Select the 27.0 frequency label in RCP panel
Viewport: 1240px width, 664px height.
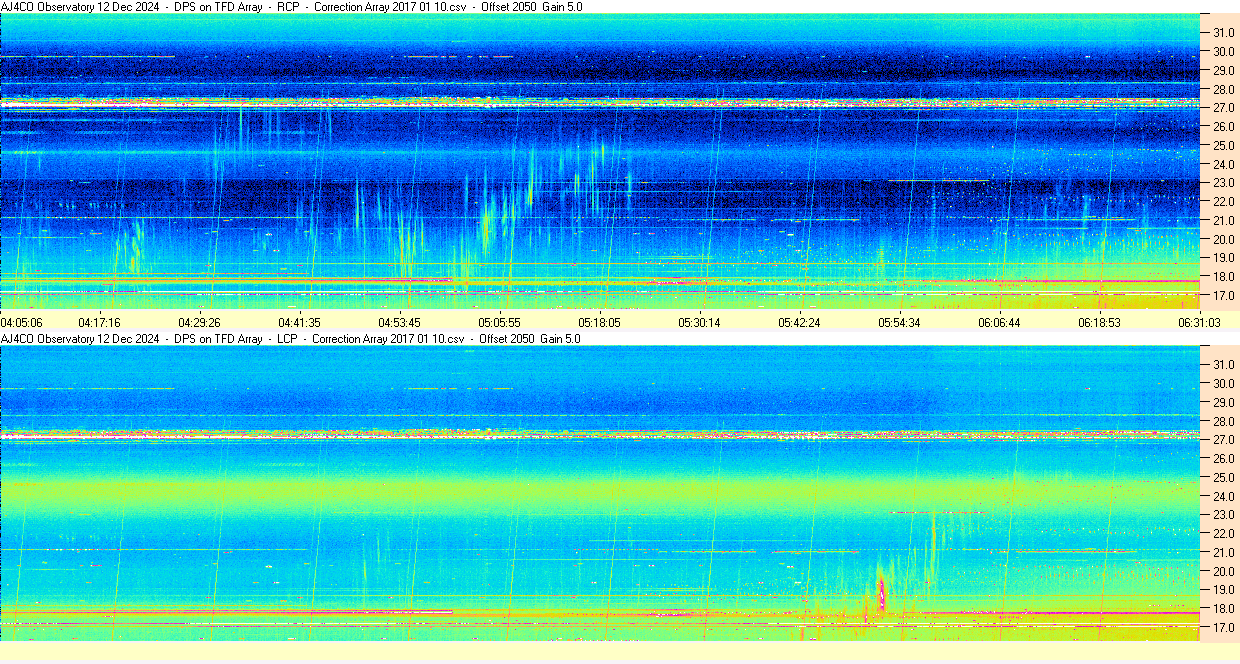click(1224, 108)
